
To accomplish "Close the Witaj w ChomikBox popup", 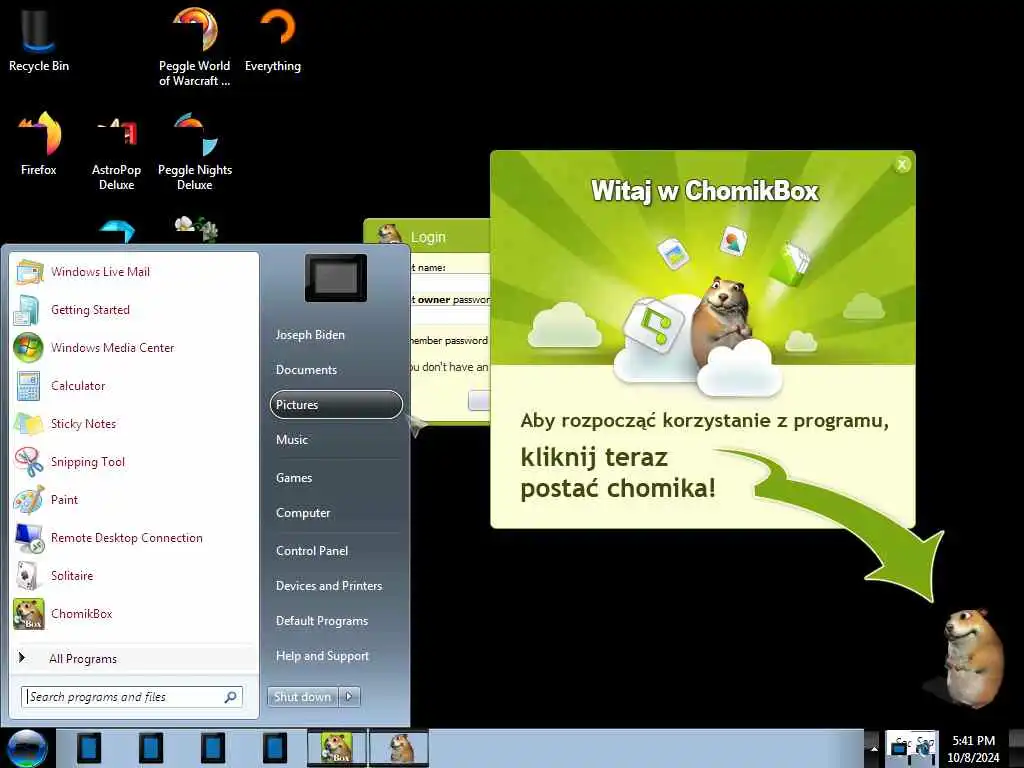I will coord(902,165).
